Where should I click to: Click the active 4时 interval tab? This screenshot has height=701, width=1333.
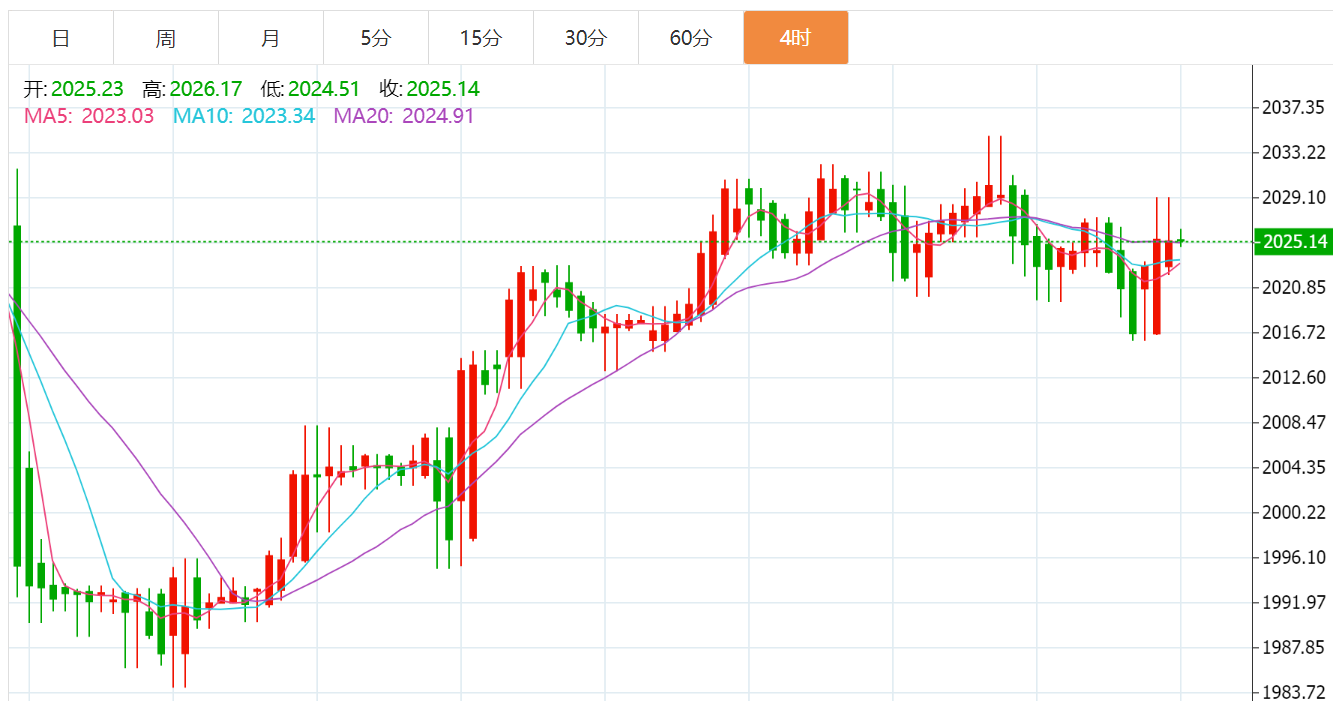pyautogui.click(x=796, y=38)
